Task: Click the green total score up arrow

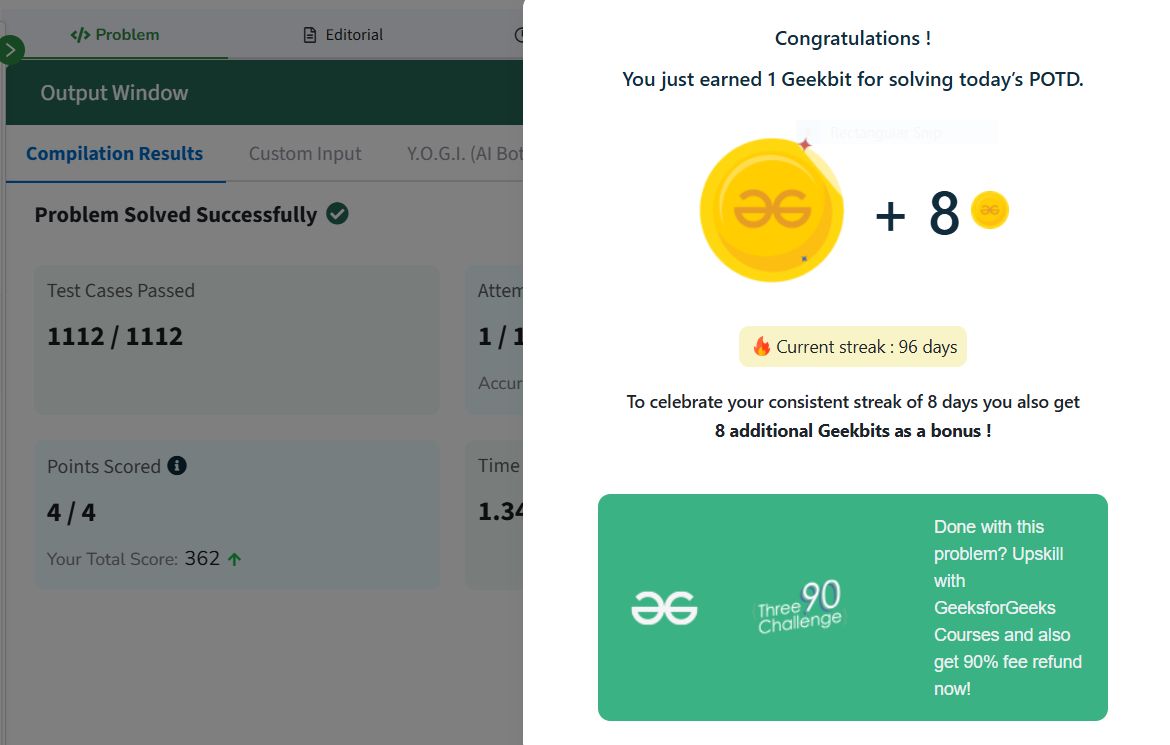Action: (234, 559)
